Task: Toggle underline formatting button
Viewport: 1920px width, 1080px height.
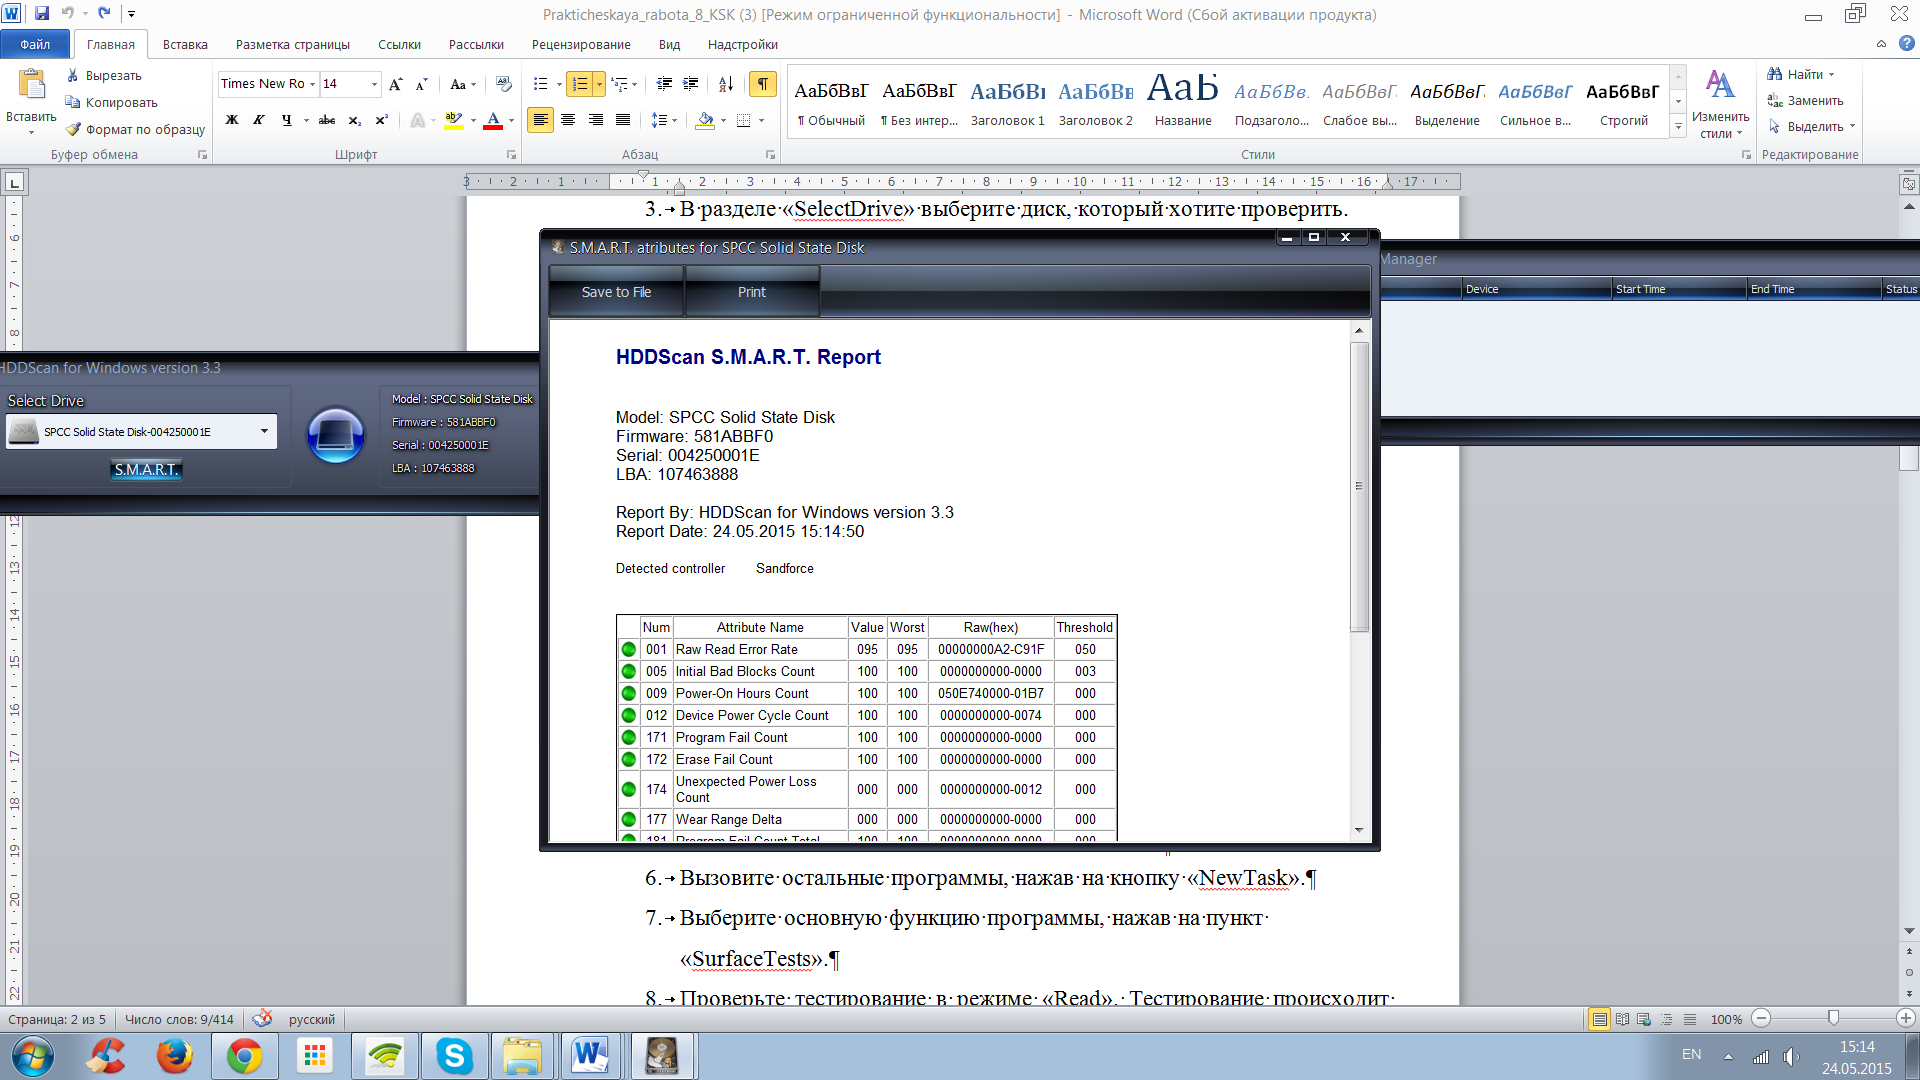Action: [x=287, y=120]
